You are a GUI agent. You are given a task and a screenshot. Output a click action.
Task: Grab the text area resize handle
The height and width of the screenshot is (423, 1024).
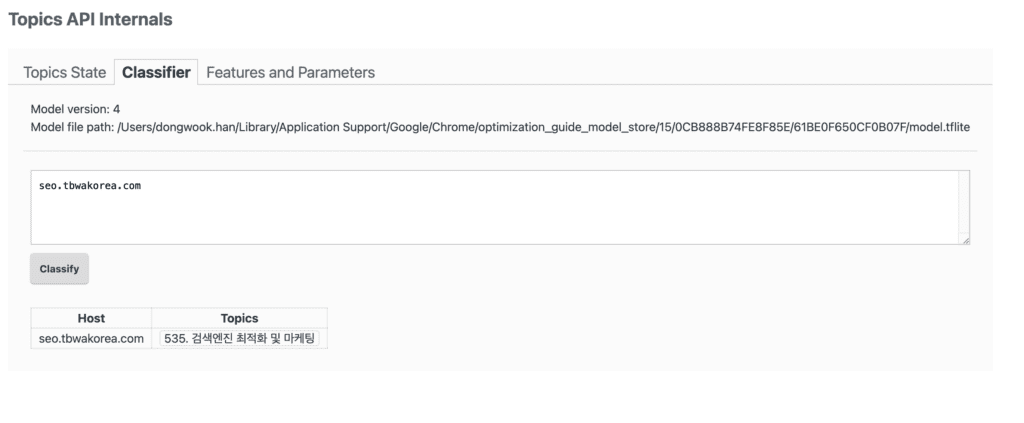(964, 240)
